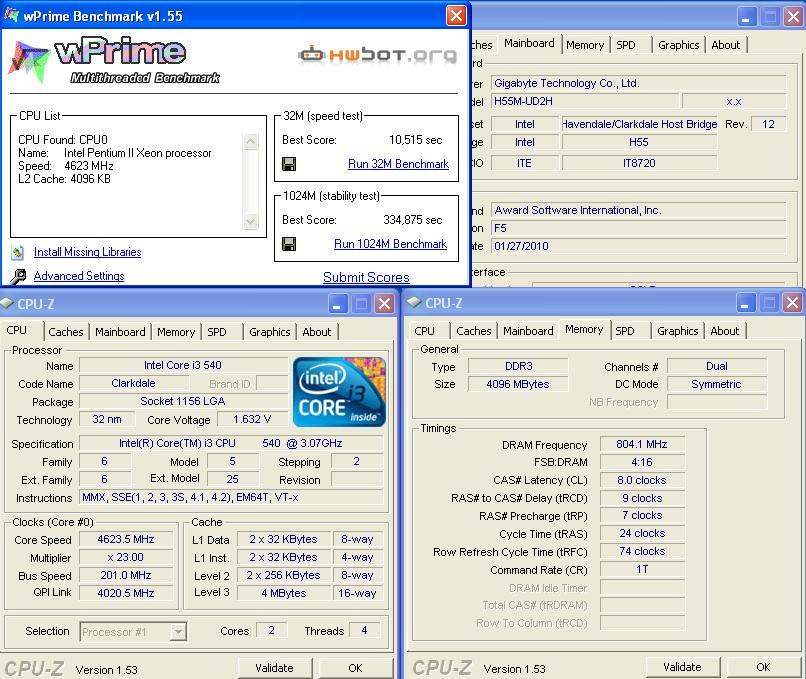The width and height of the screenshot is (806, 679).
Task: Switch to Memory tab in left CPU-Z window
Action: (x=176, y=332)
